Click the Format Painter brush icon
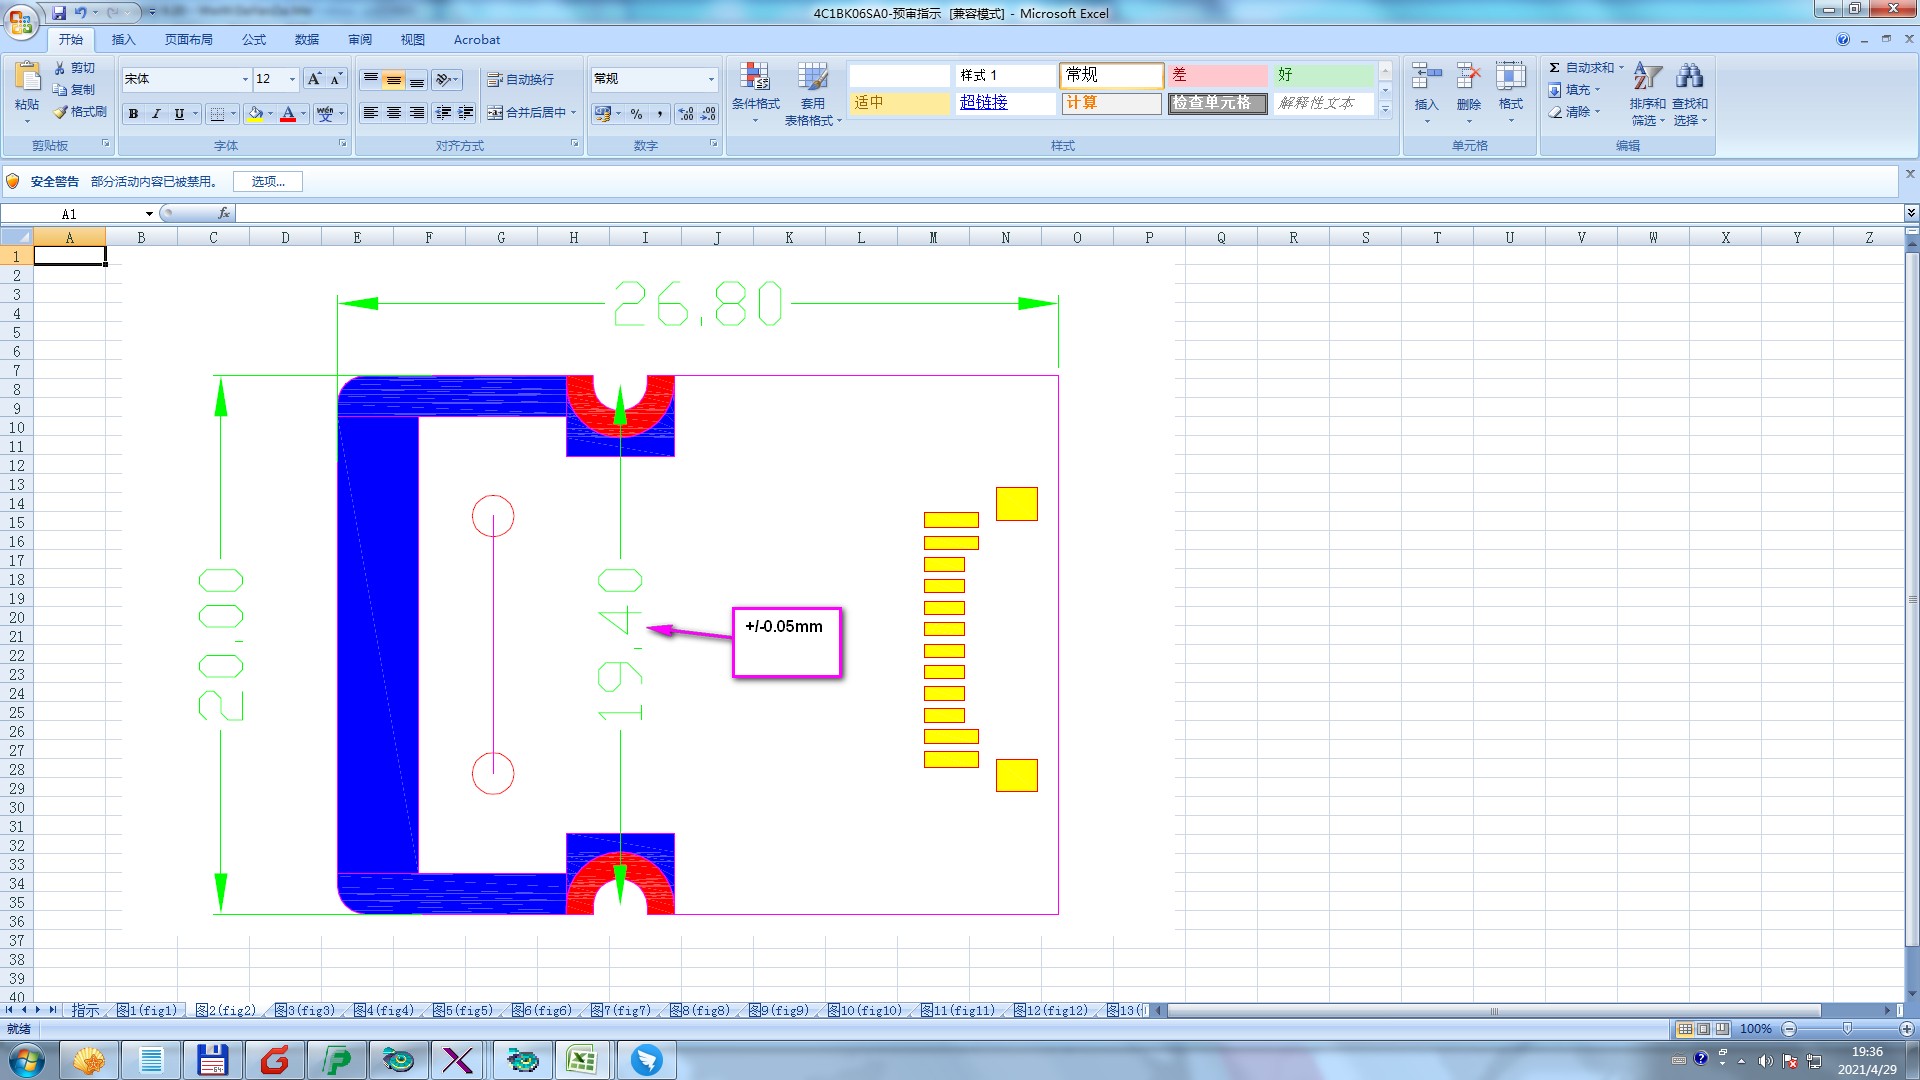 point(61,112)
